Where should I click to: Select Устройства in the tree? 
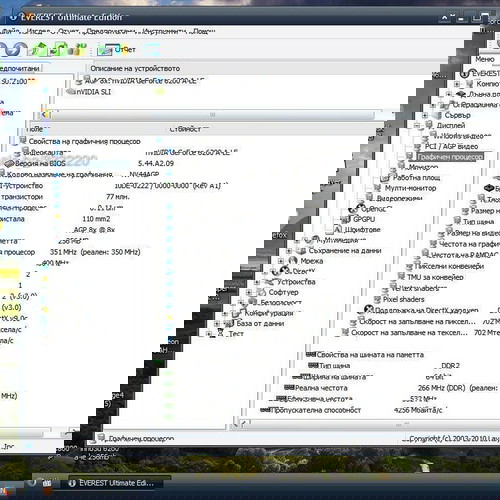pyautogui.click(x=296, y=282)
